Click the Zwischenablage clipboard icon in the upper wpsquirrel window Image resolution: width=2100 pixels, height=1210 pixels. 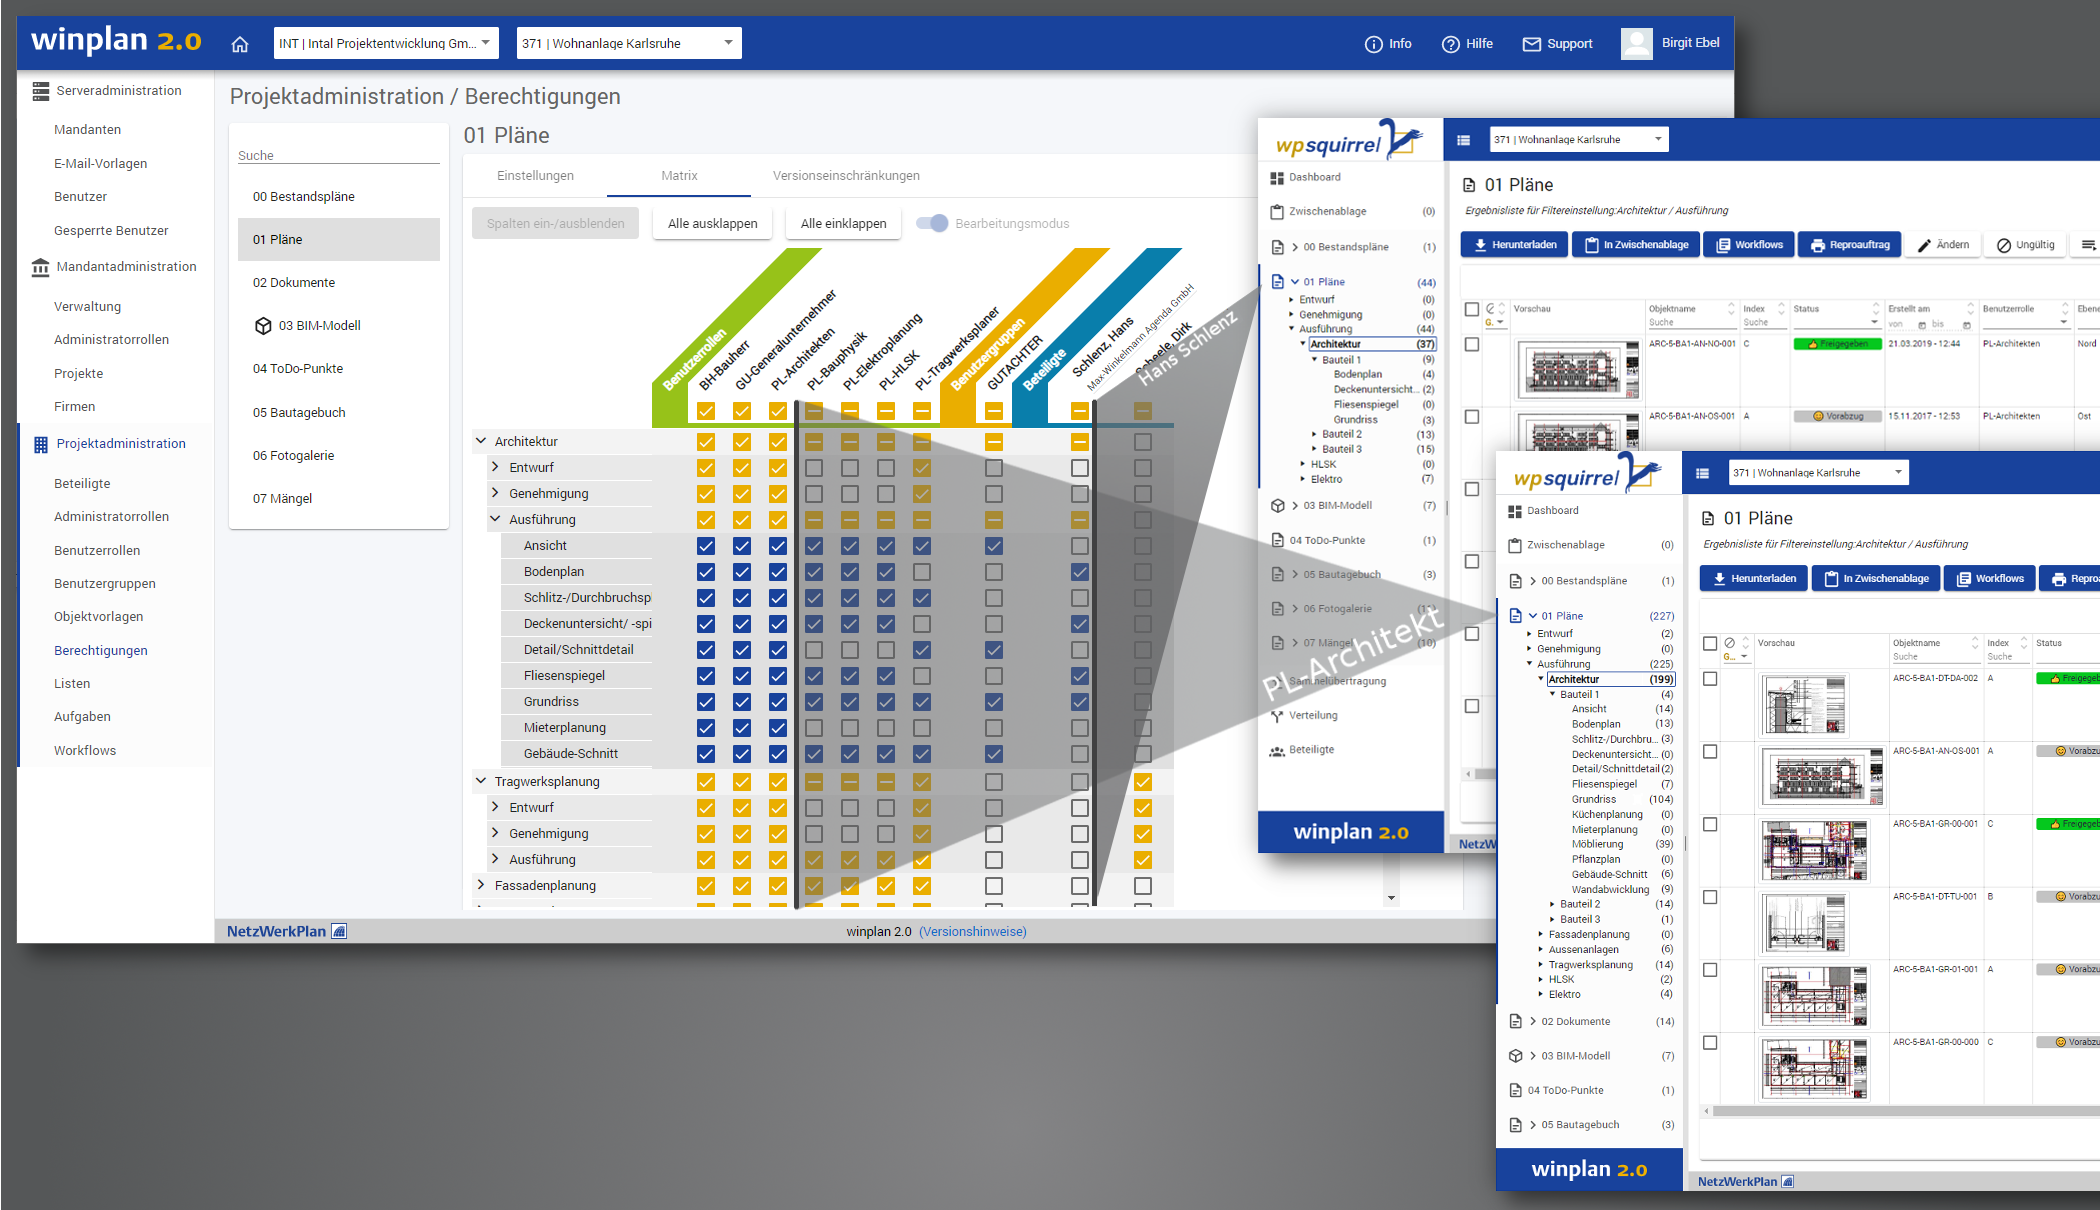(1277, 212)
